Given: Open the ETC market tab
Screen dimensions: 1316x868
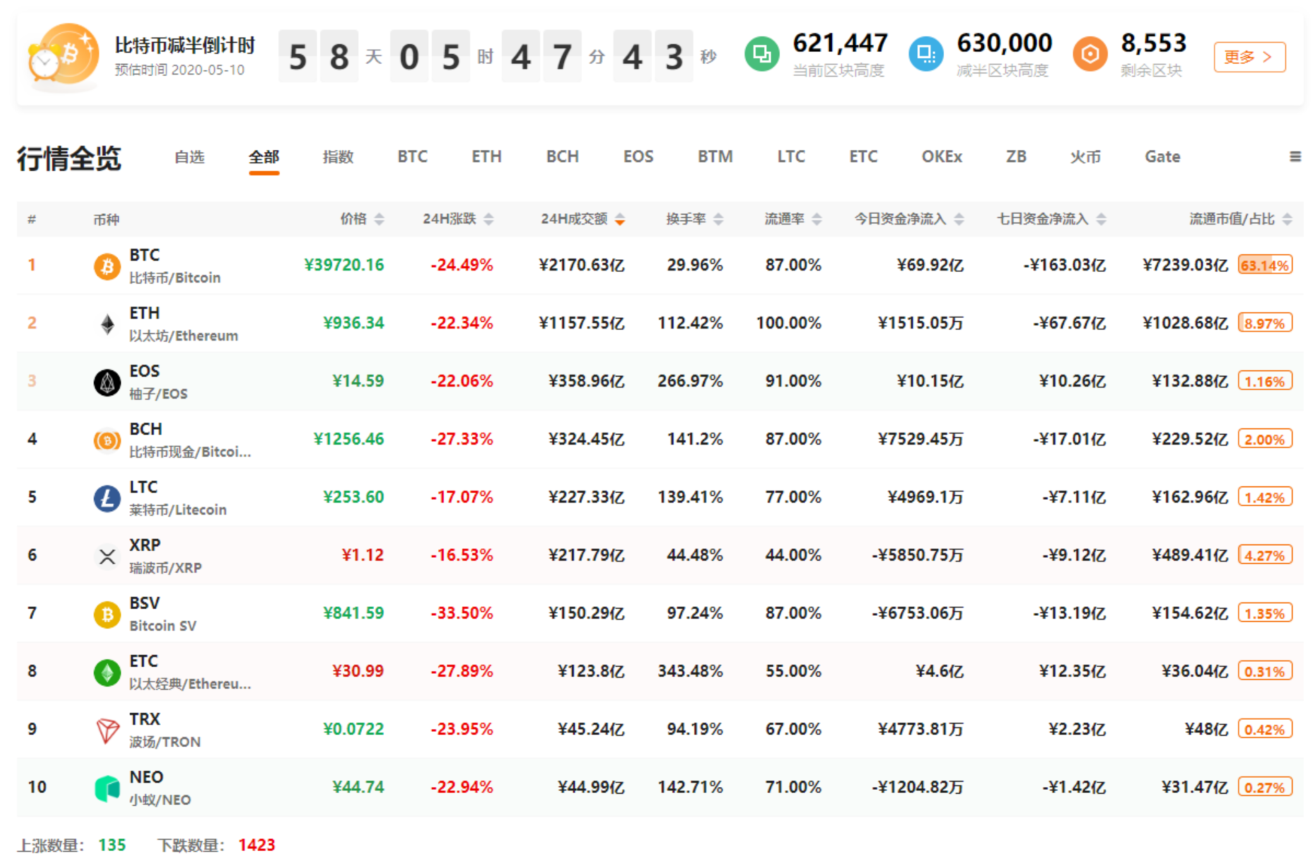Looking at the screenshot, I should [863, 157].
